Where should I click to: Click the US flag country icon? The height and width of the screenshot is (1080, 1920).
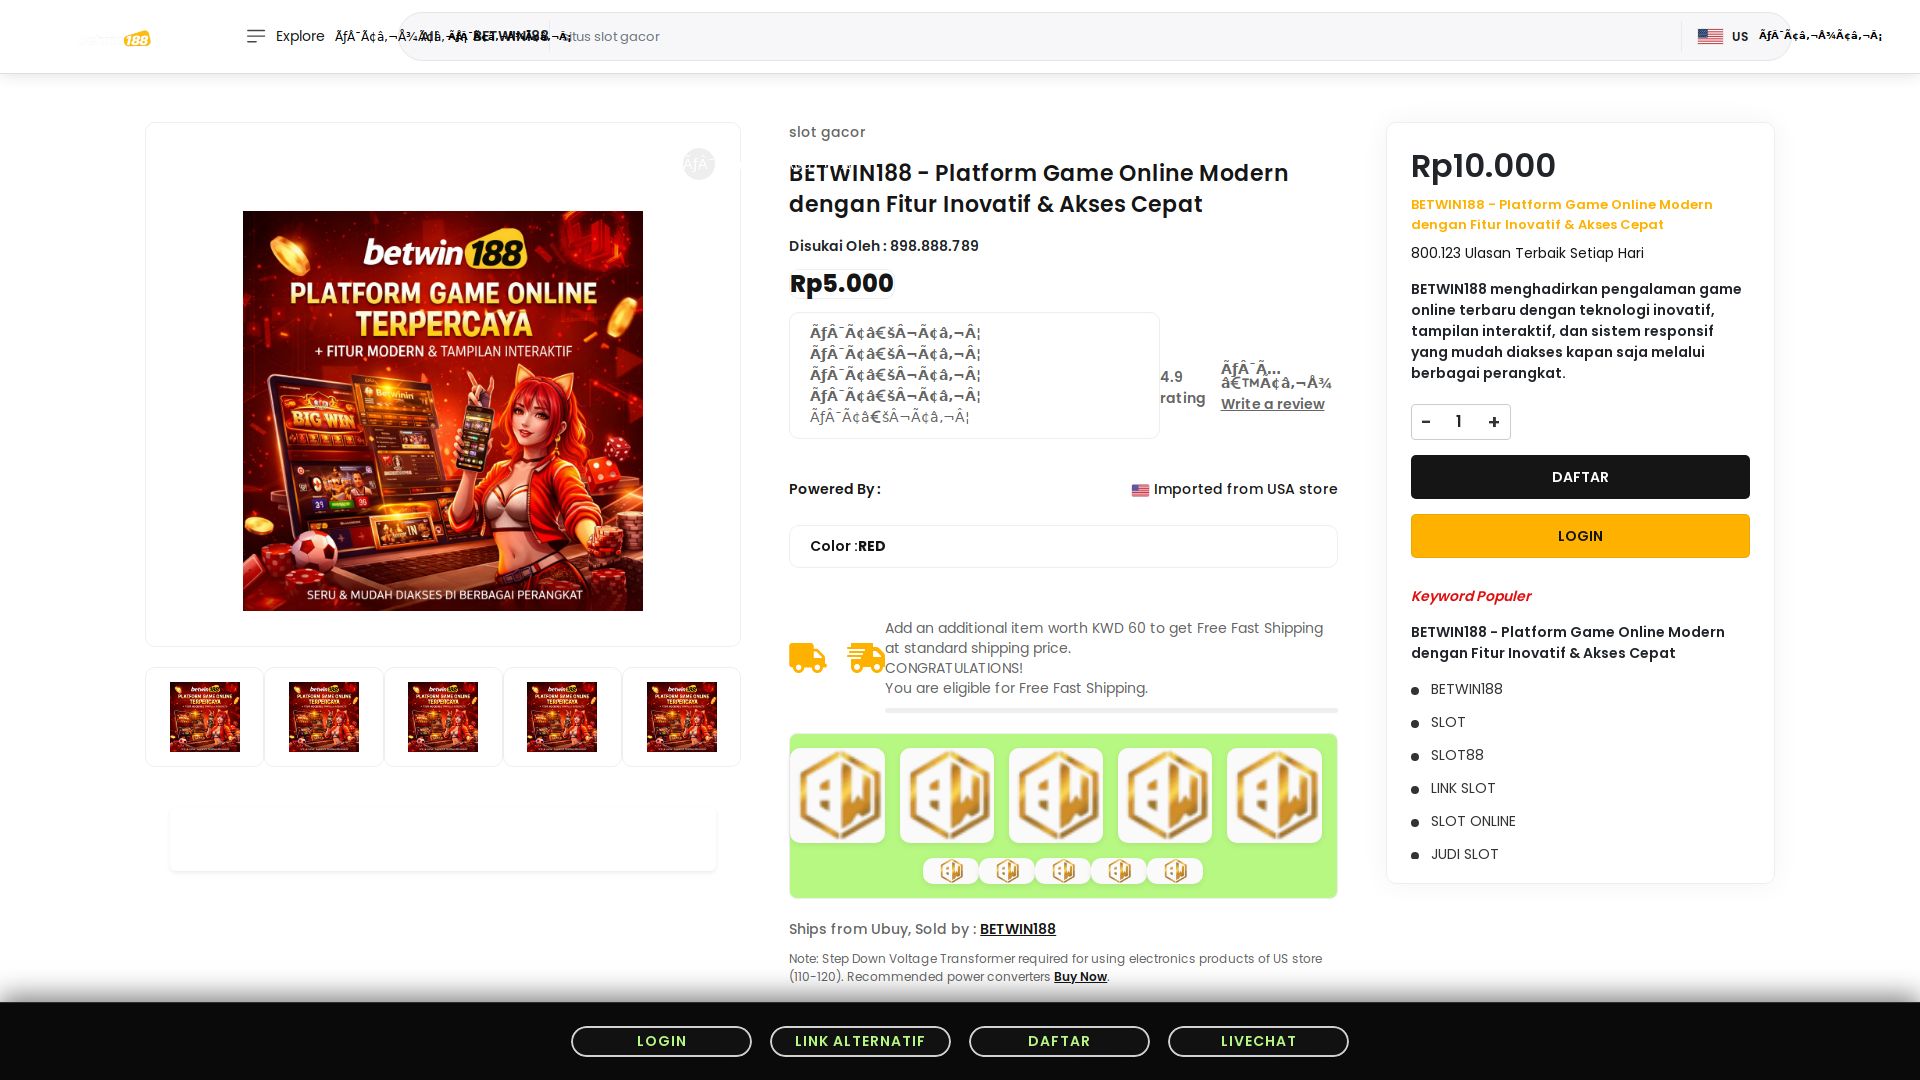coord(1710,36)
